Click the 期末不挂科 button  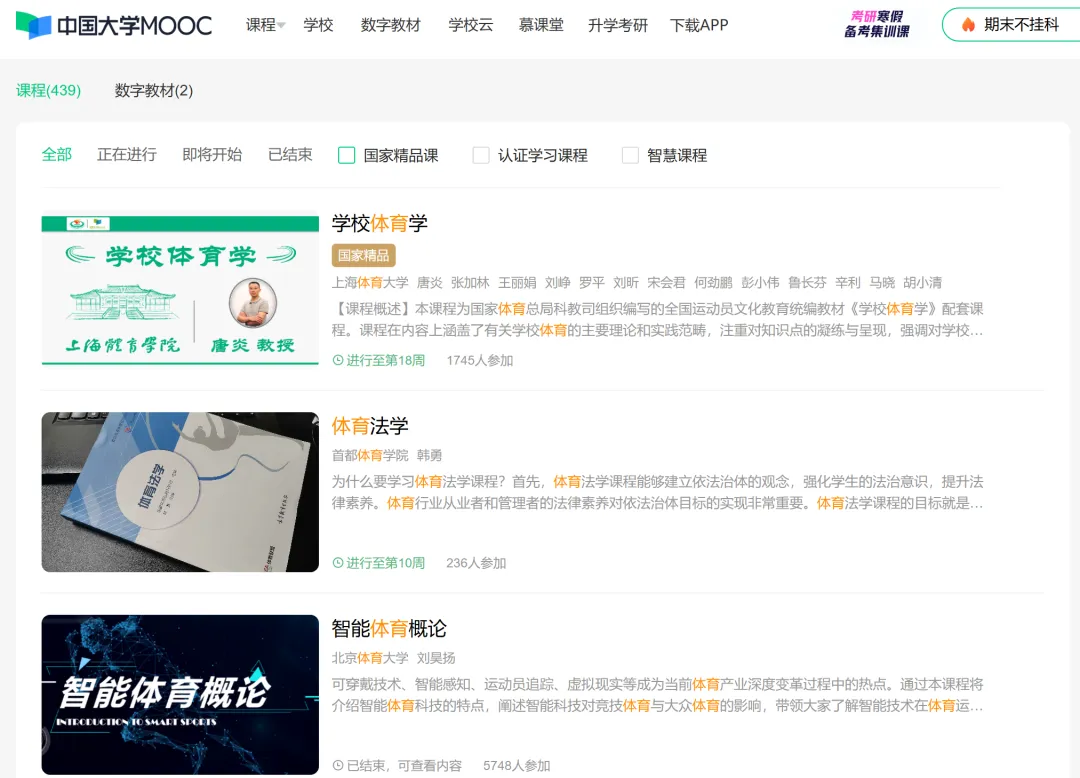[1011, 25]
